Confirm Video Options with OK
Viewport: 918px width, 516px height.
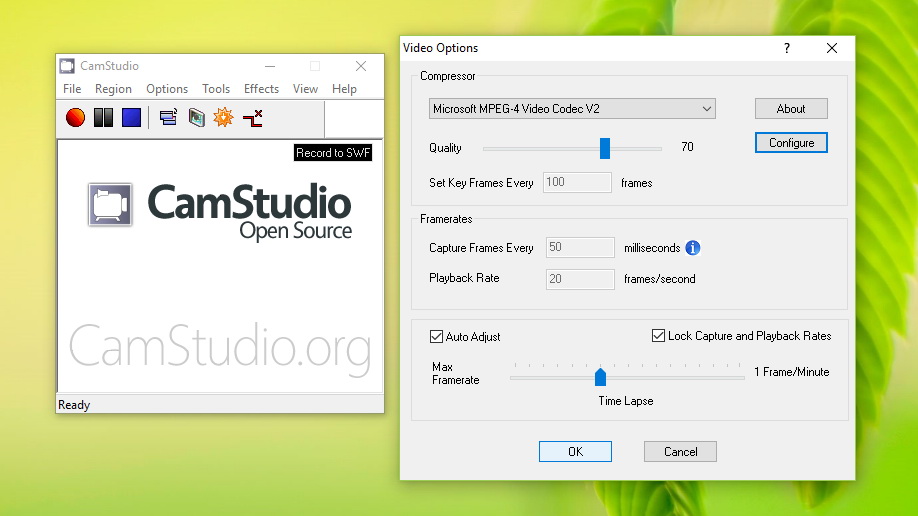(575, 451)
